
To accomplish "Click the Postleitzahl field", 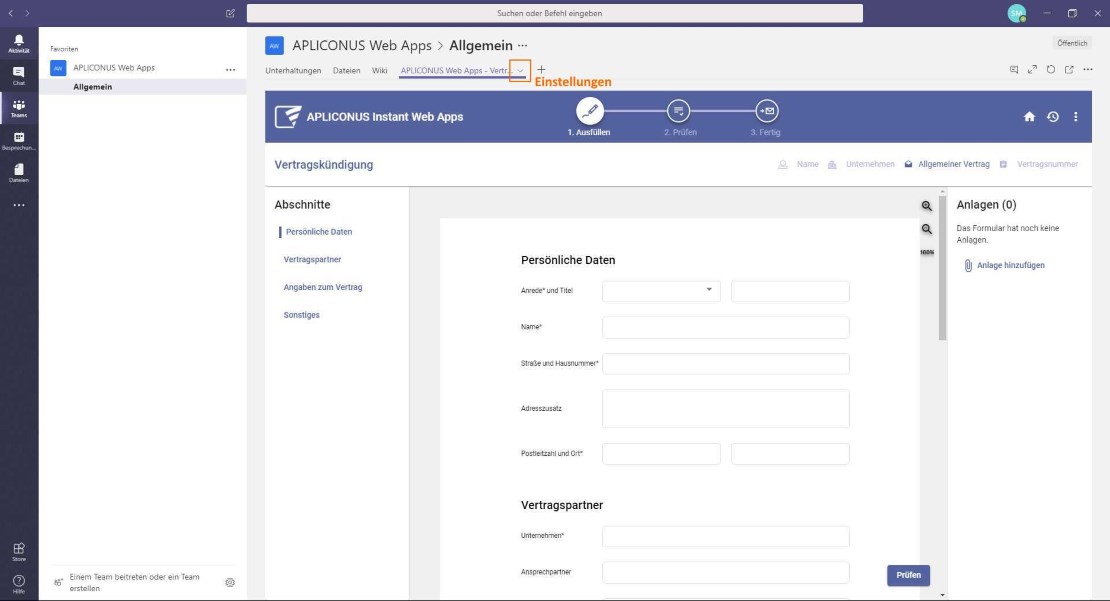I will pos(661,454).
